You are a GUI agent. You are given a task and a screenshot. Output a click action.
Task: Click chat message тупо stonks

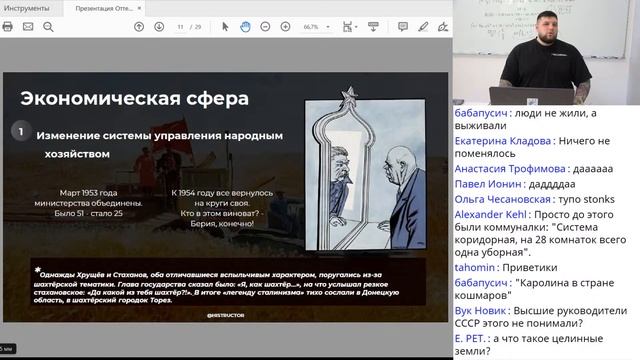[x=586, y=199]
